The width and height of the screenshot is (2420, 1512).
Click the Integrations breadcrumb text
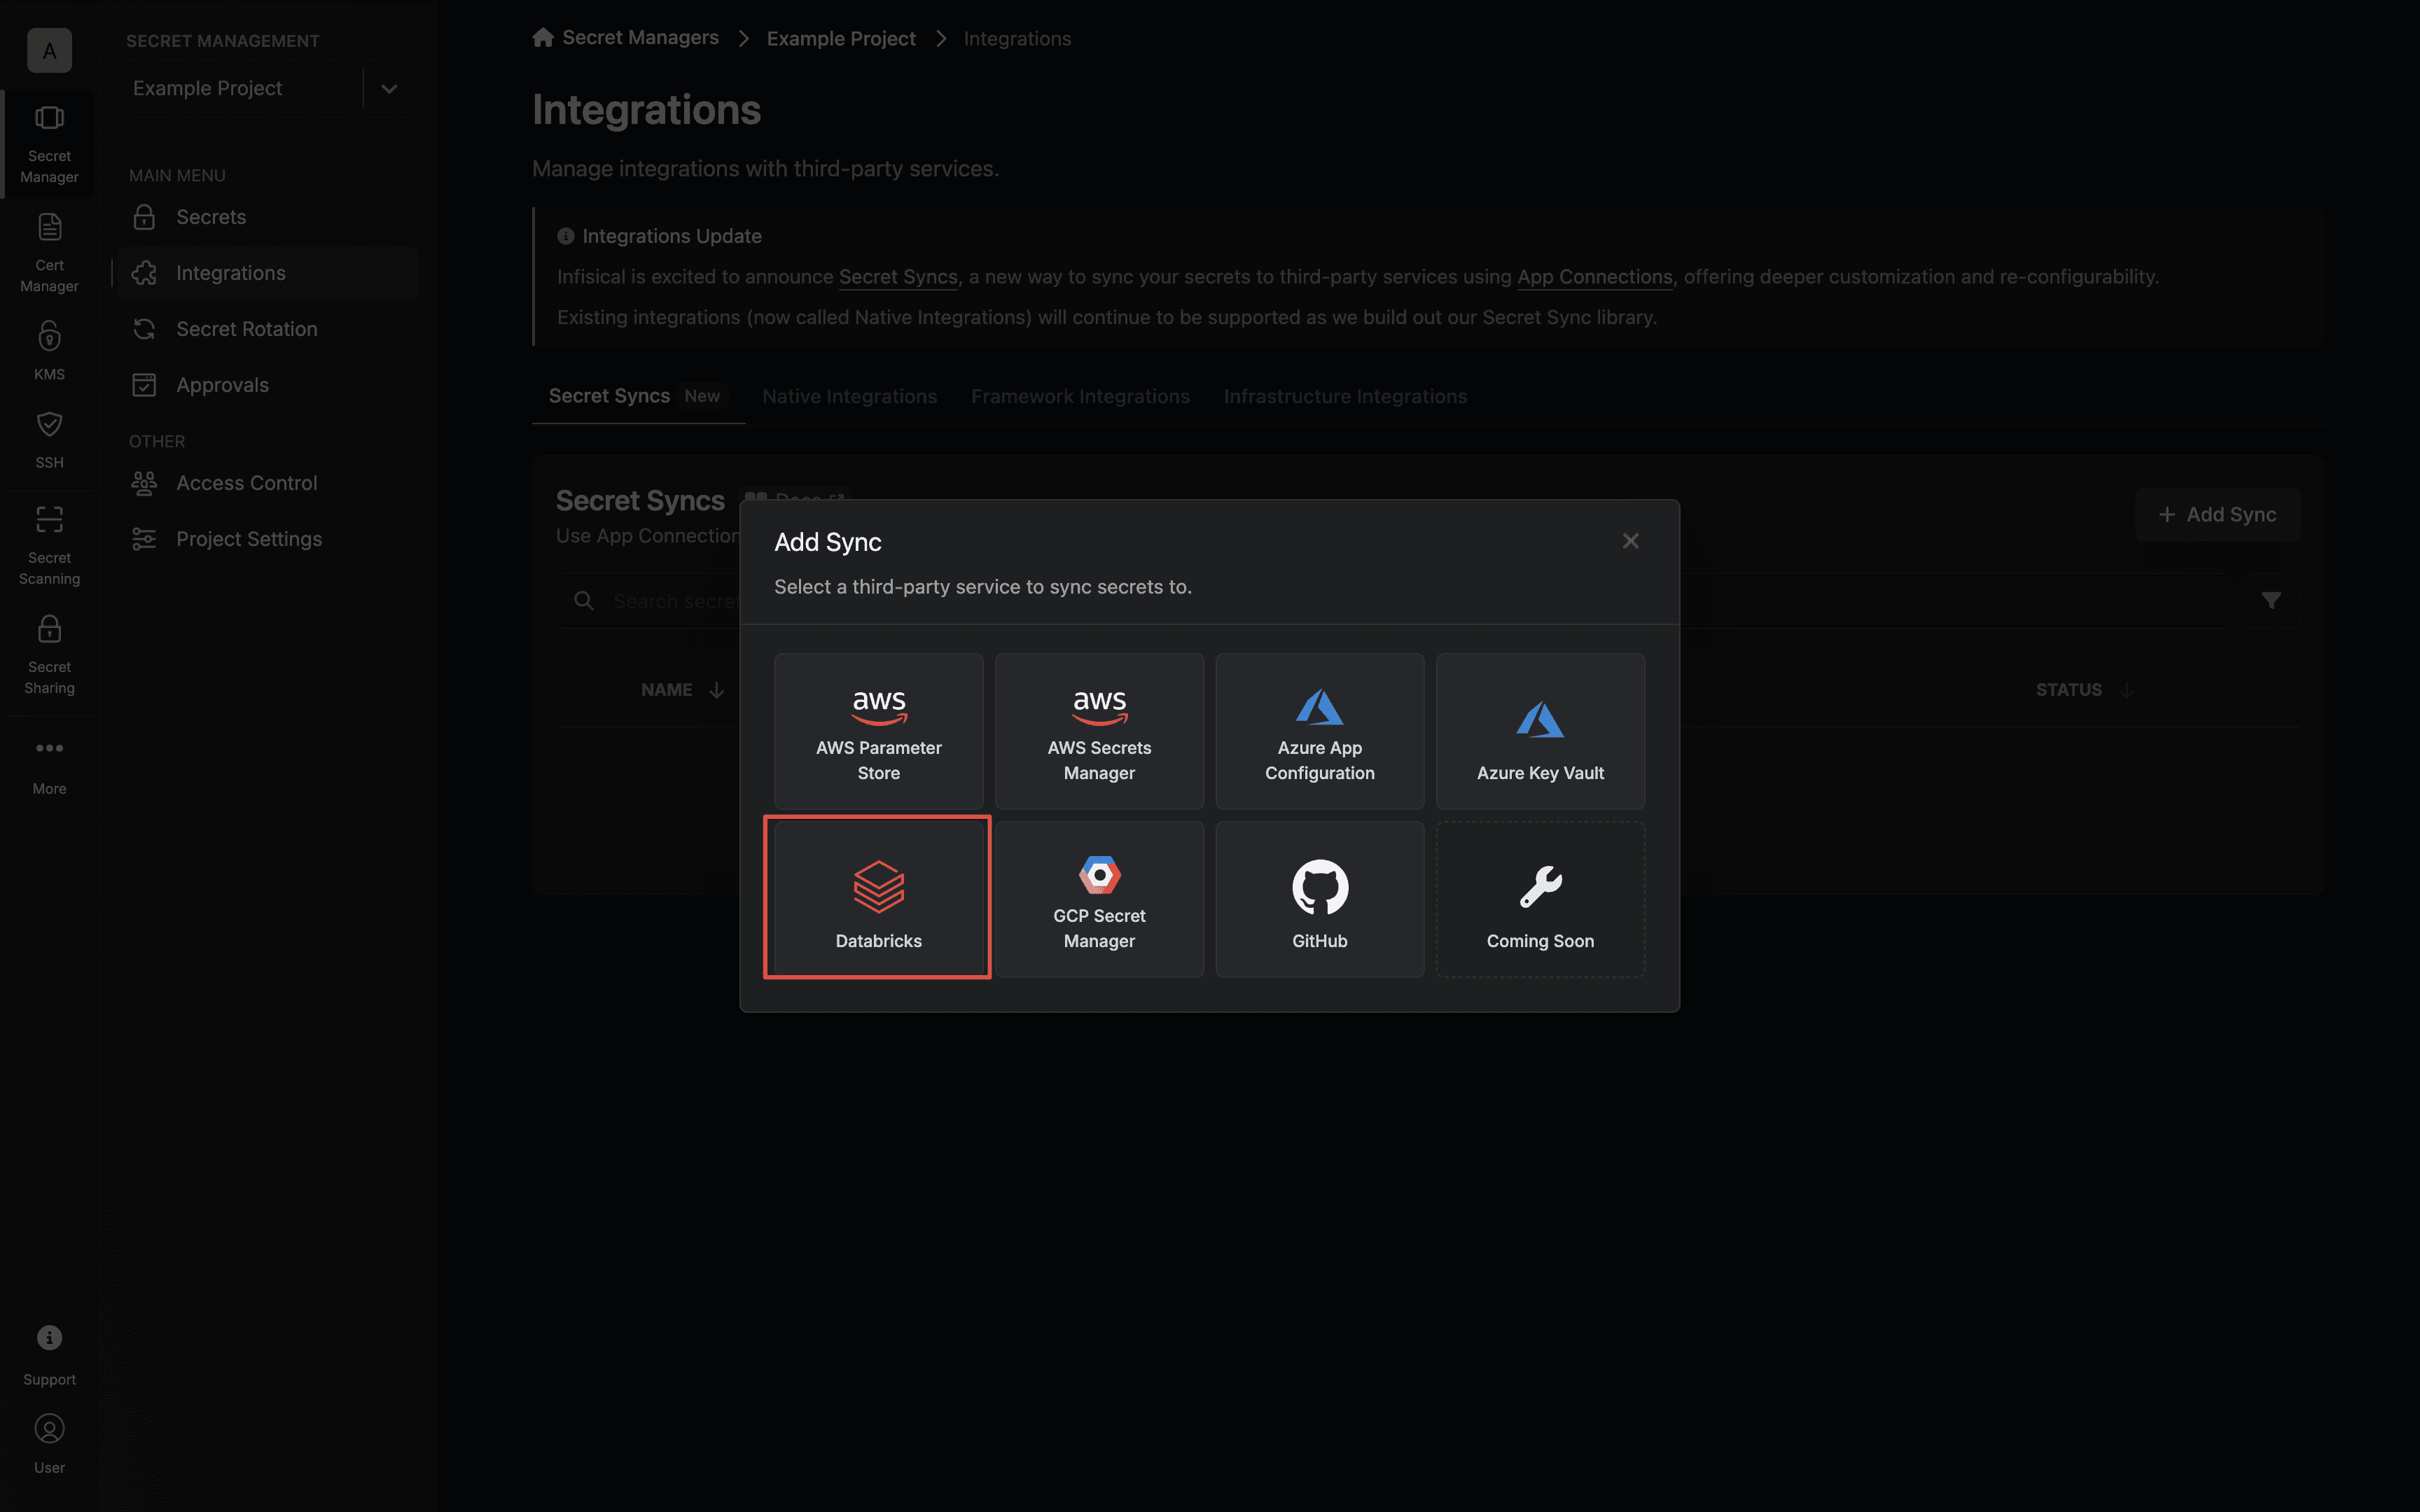1017,38
